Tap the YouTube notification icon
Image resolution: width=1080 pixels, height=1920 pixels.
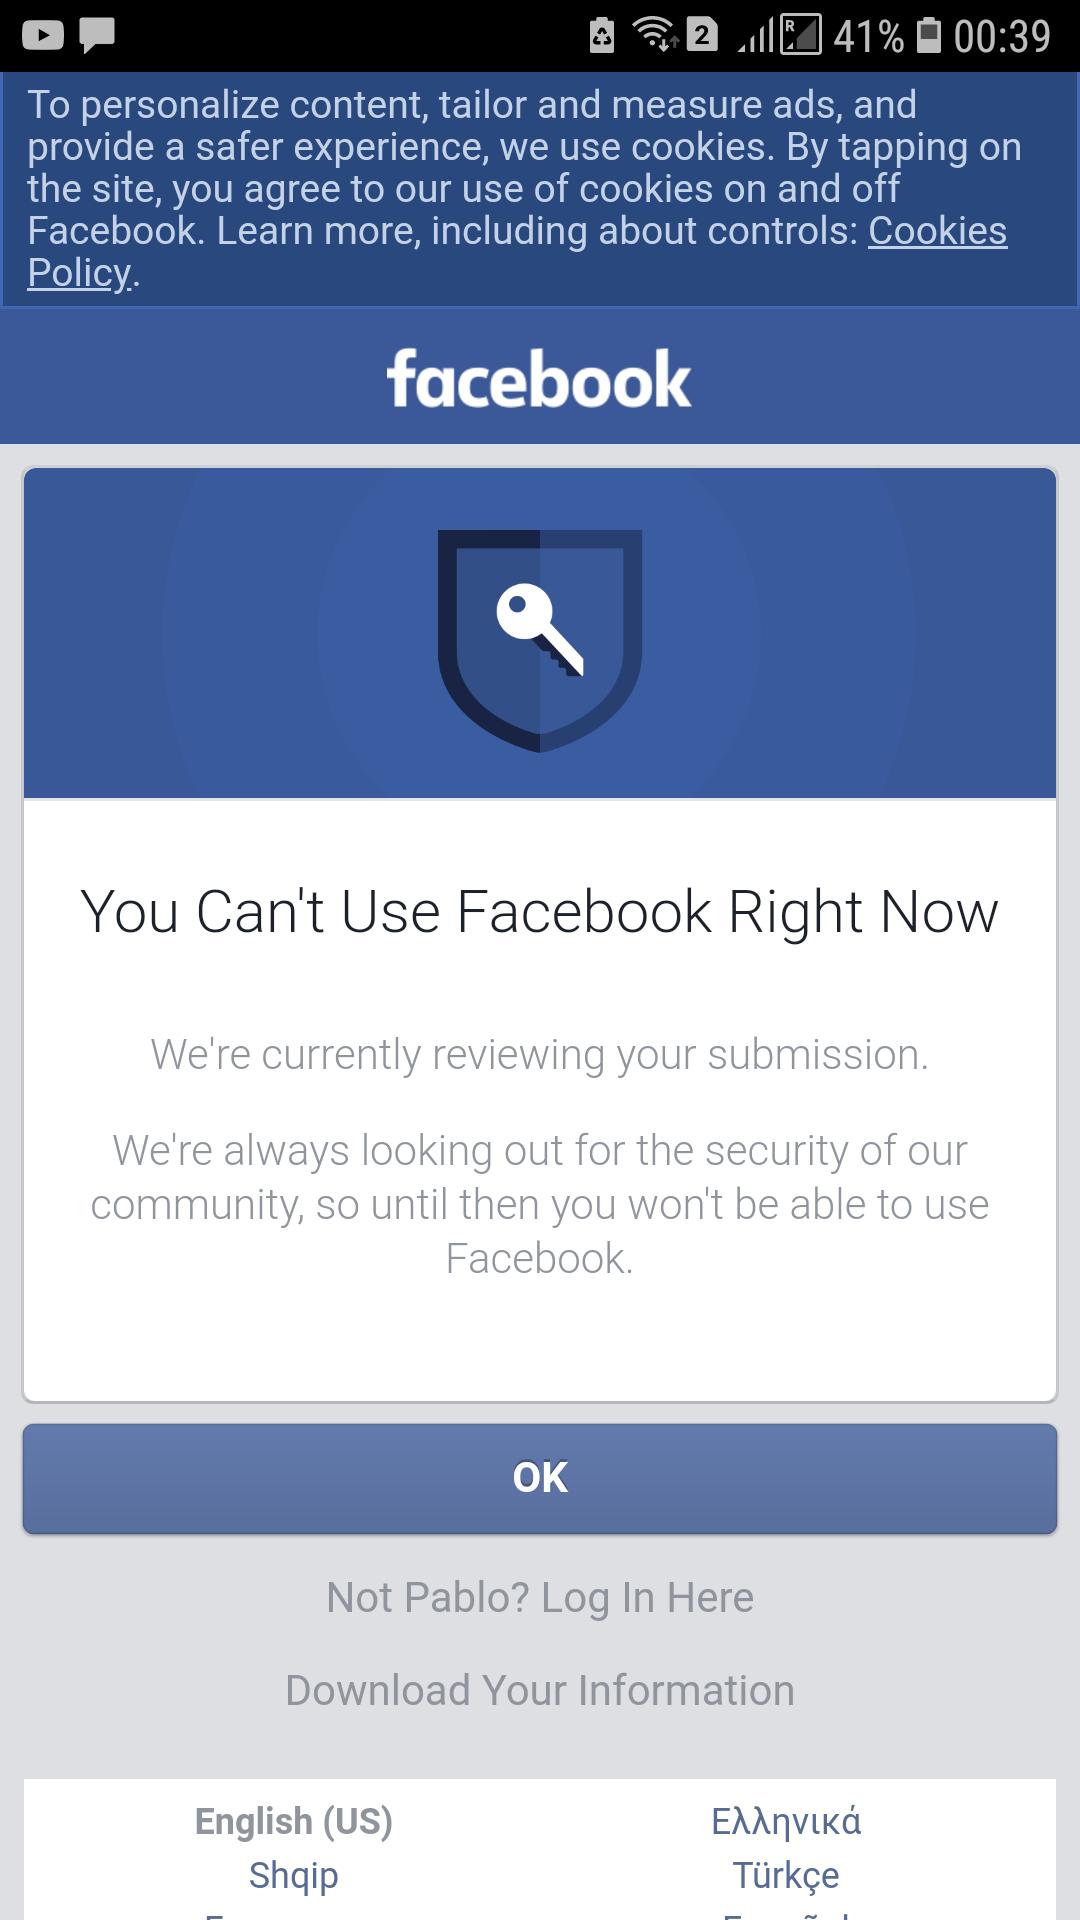[42, 36]
